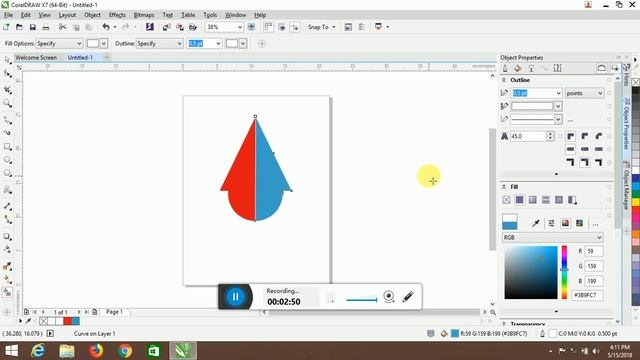
Task: Click the Publish to PDF icon
Action: point(193,27)
